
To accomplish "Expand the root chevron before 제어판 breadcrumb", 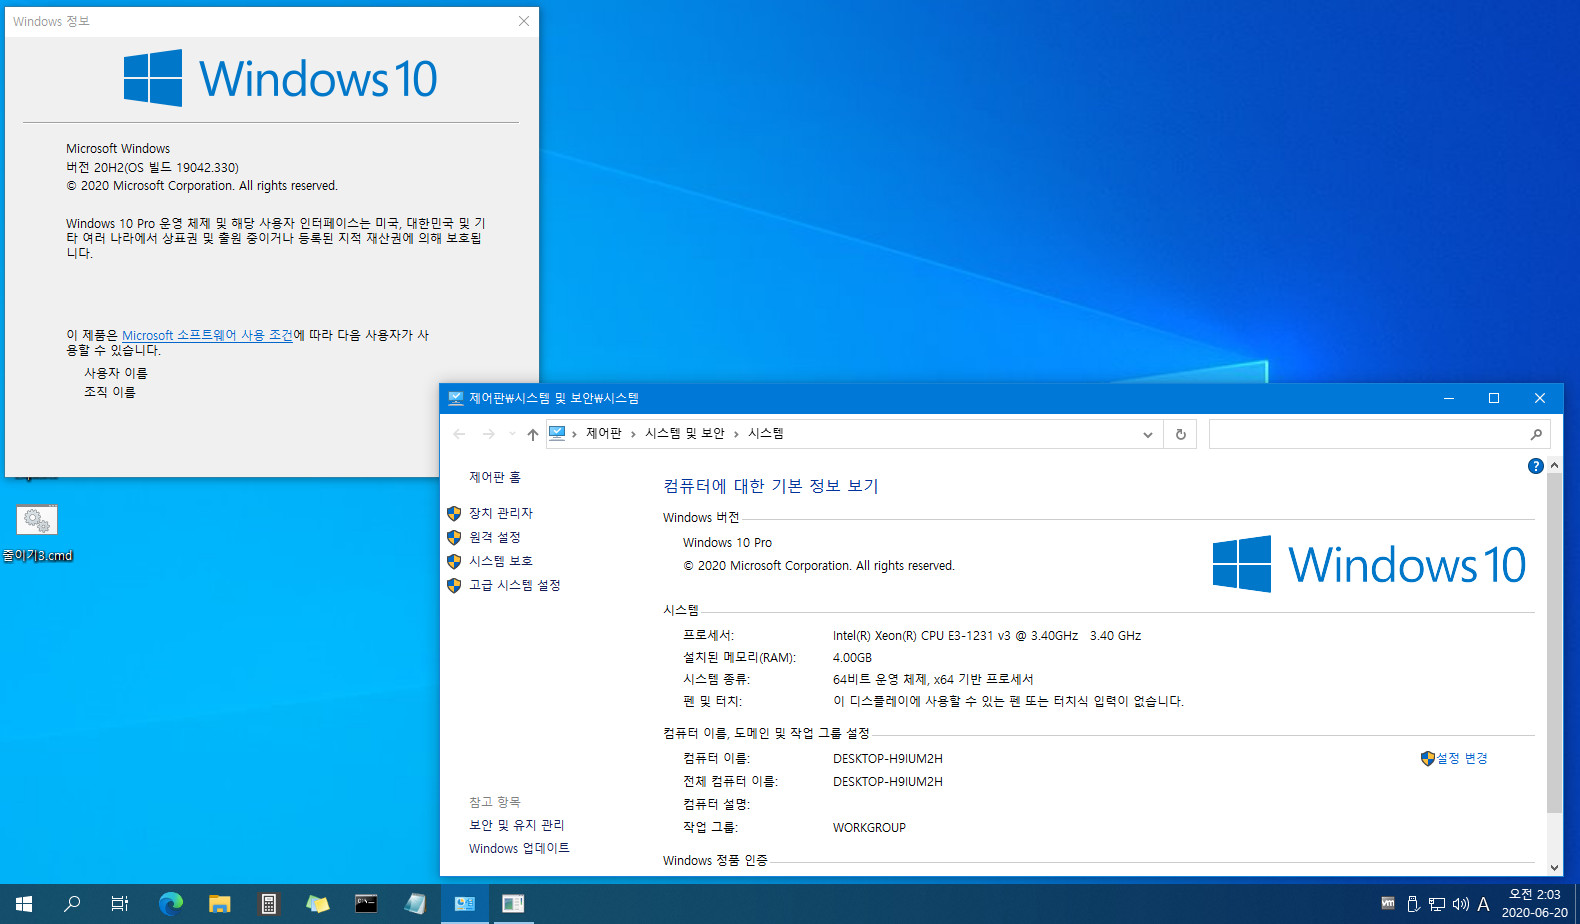I will 574,434.
